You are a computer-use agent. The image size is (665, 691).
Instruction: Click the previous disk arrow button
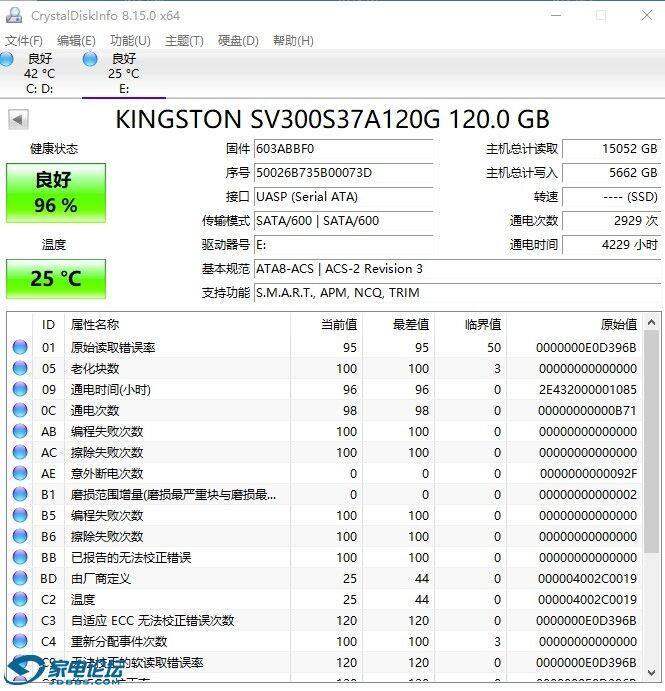click(18, 119)
